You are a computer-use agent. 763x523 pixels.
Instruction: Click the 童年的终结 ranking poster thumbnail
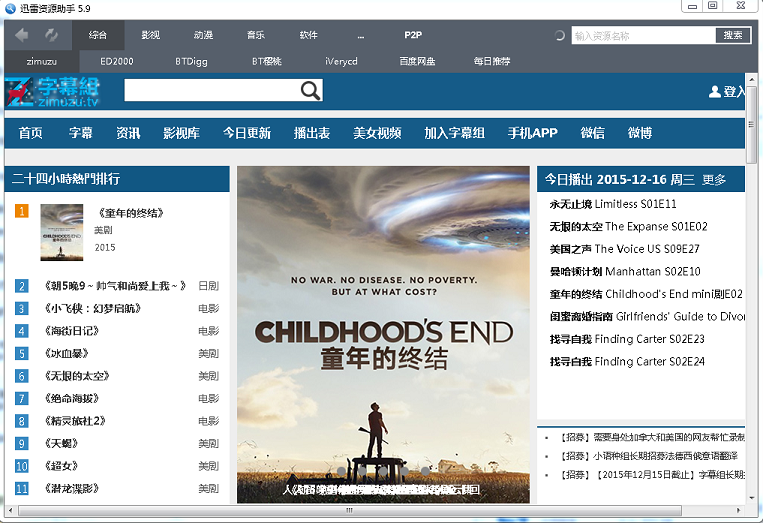tap(62, 232)
